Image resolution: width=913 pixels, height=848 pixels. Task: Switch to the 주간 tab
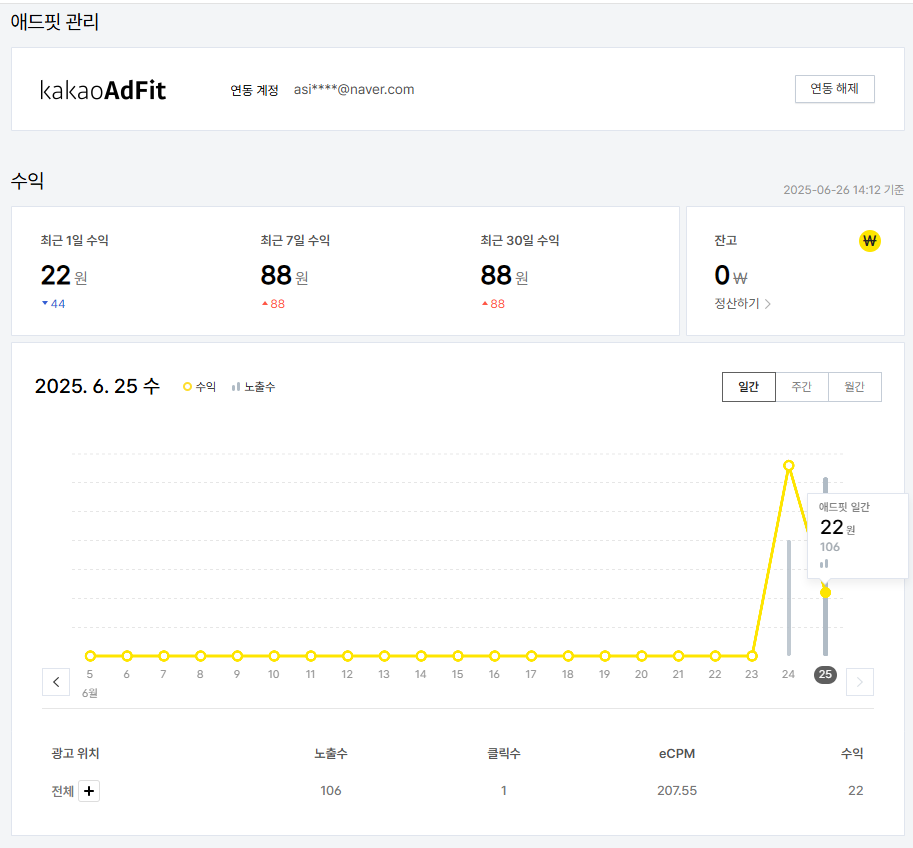802,387
